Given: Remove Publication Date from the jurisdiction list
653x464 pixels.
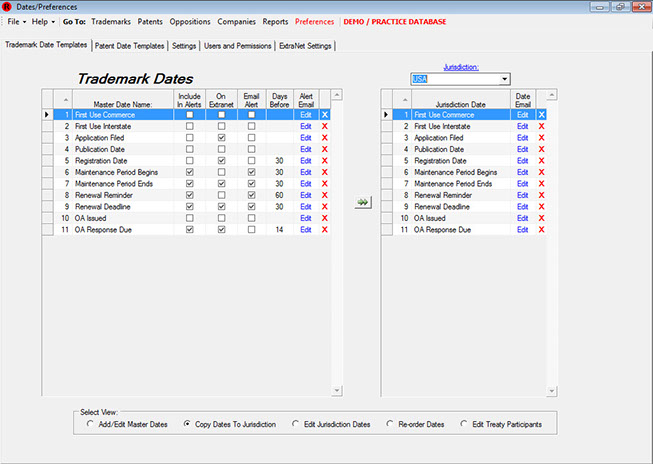Looking at the screenshot, I should (x=542, y=150).
